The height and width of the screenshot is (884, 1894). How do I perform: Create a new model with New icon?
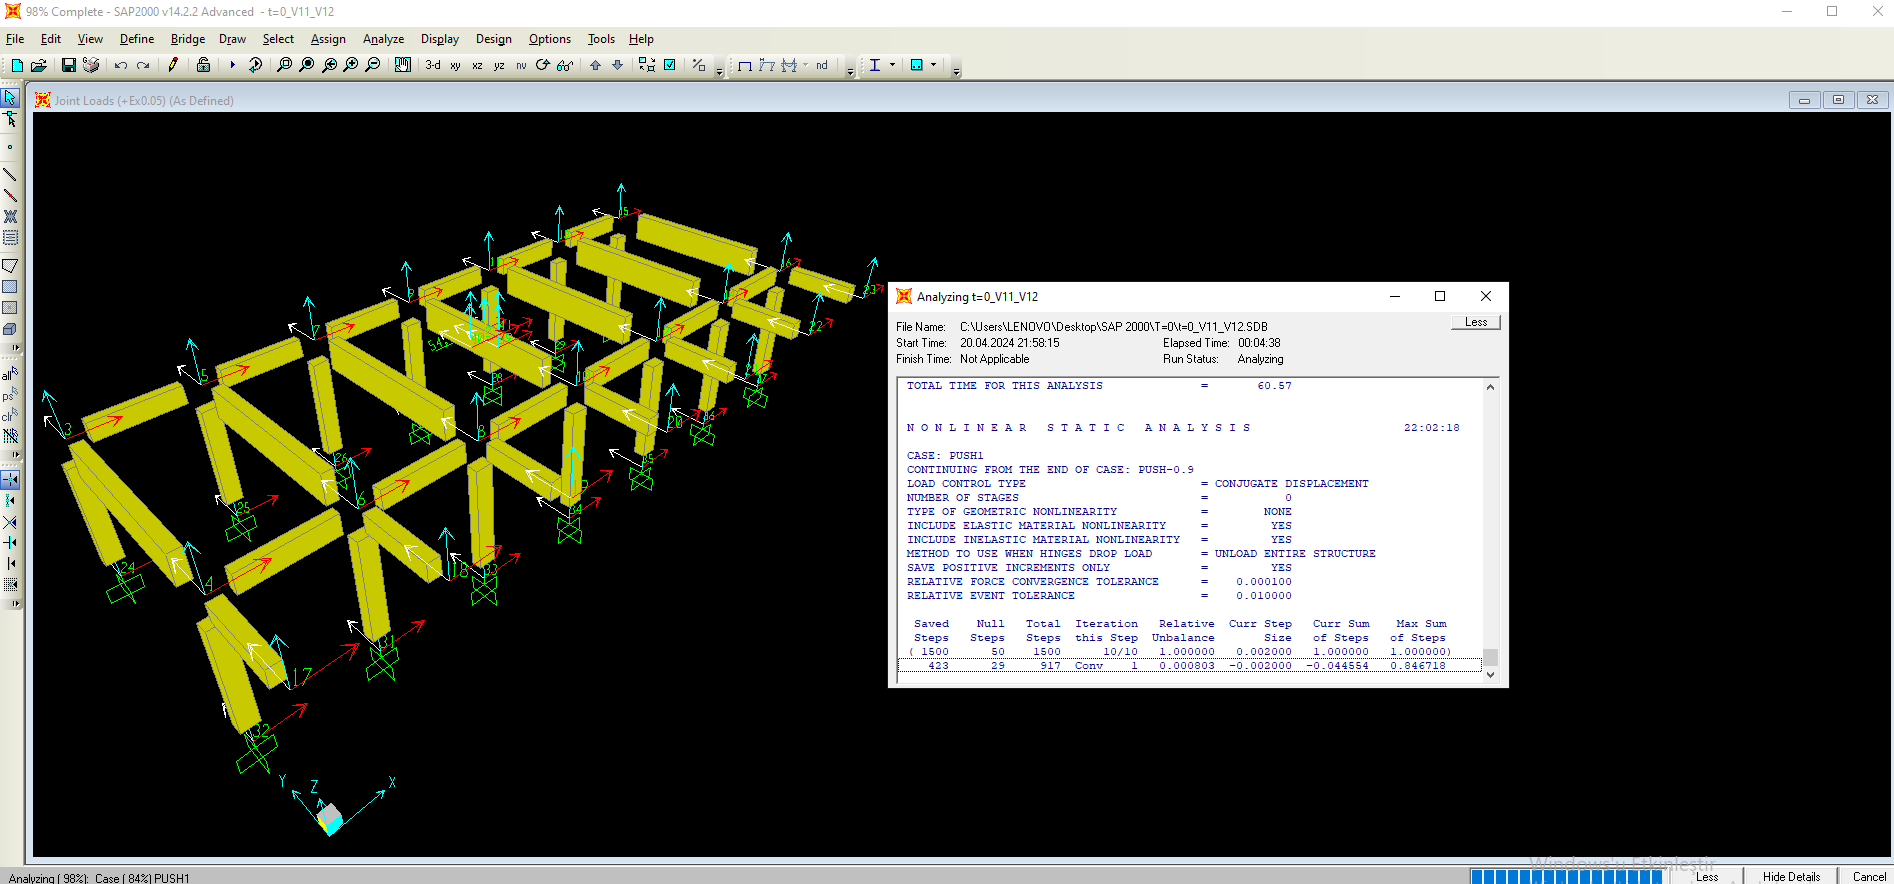tap(17, 65)
